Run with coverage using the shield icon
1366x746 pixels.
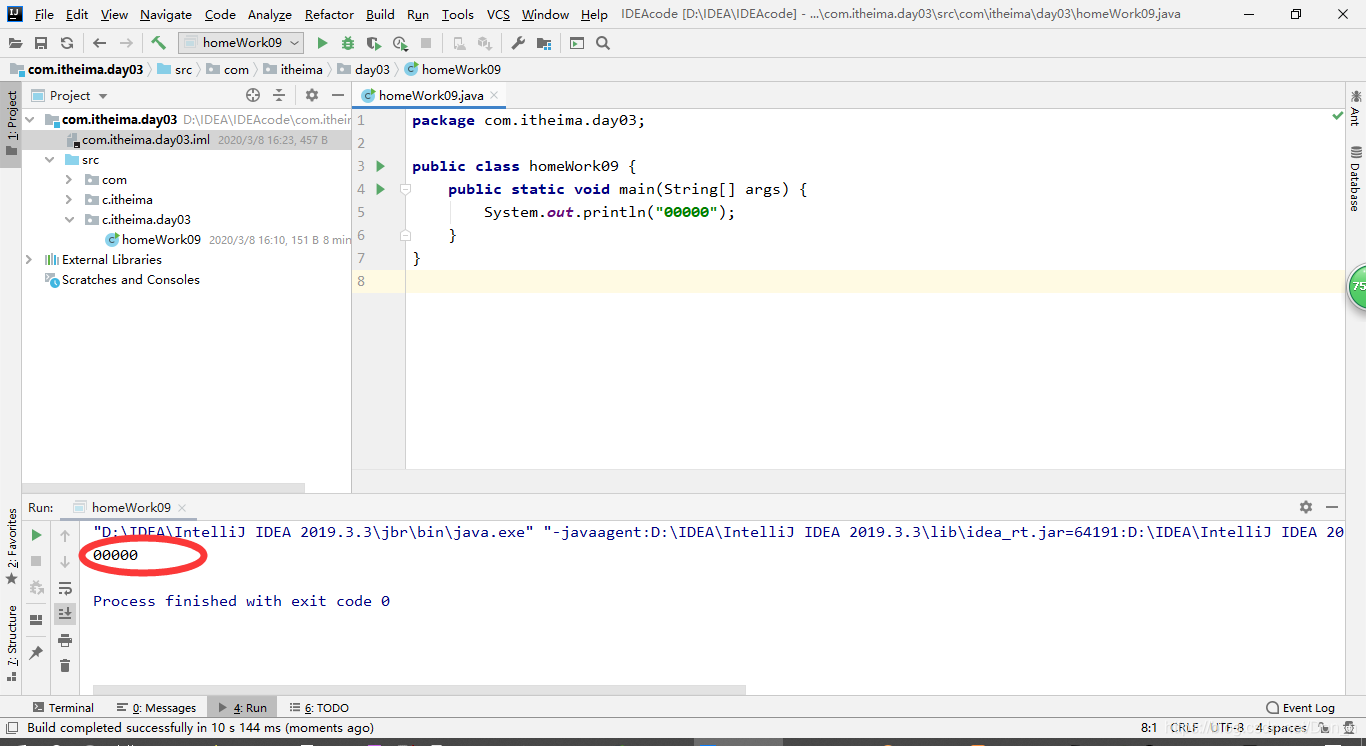tap(374, 43)
